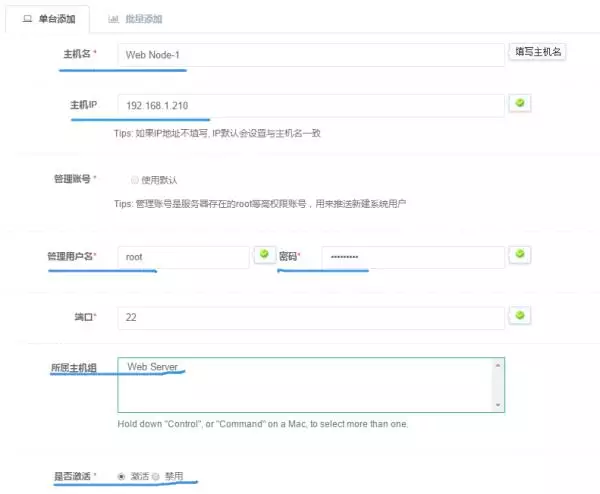Click green check icon beside root username

pos(264,254)
